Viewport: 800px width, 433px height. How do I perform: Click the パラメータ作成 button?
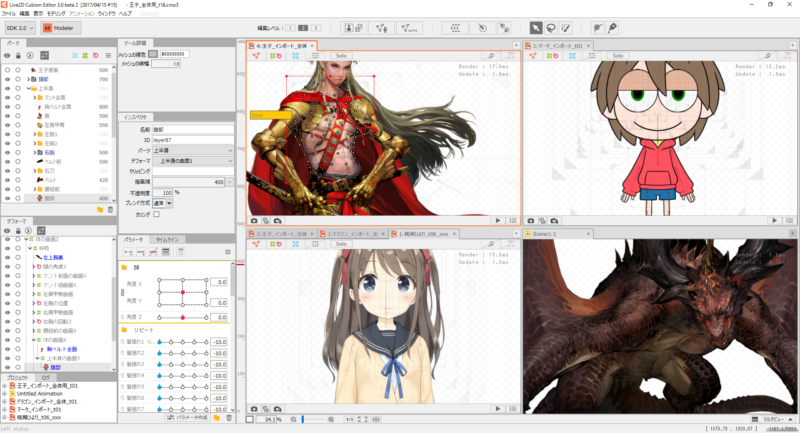click(187, 418)
